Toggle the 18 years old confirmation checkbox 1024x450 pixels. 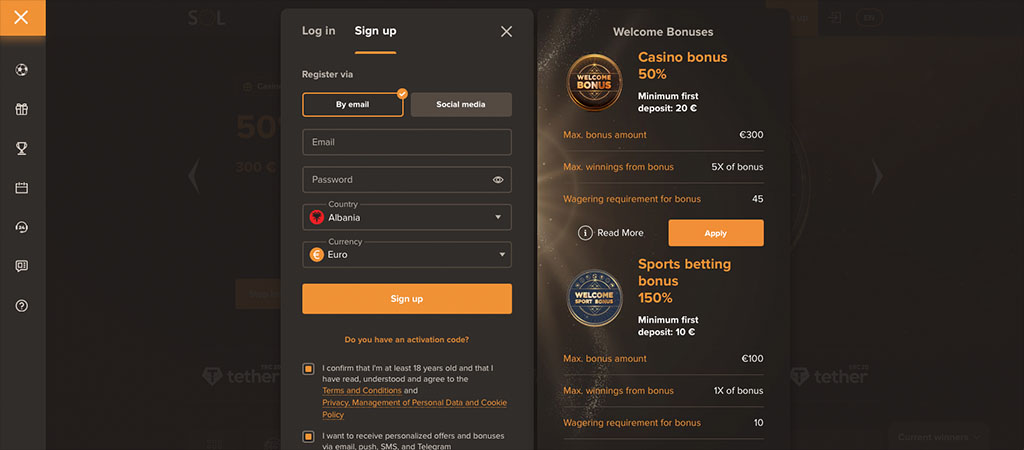pos(308,369)
